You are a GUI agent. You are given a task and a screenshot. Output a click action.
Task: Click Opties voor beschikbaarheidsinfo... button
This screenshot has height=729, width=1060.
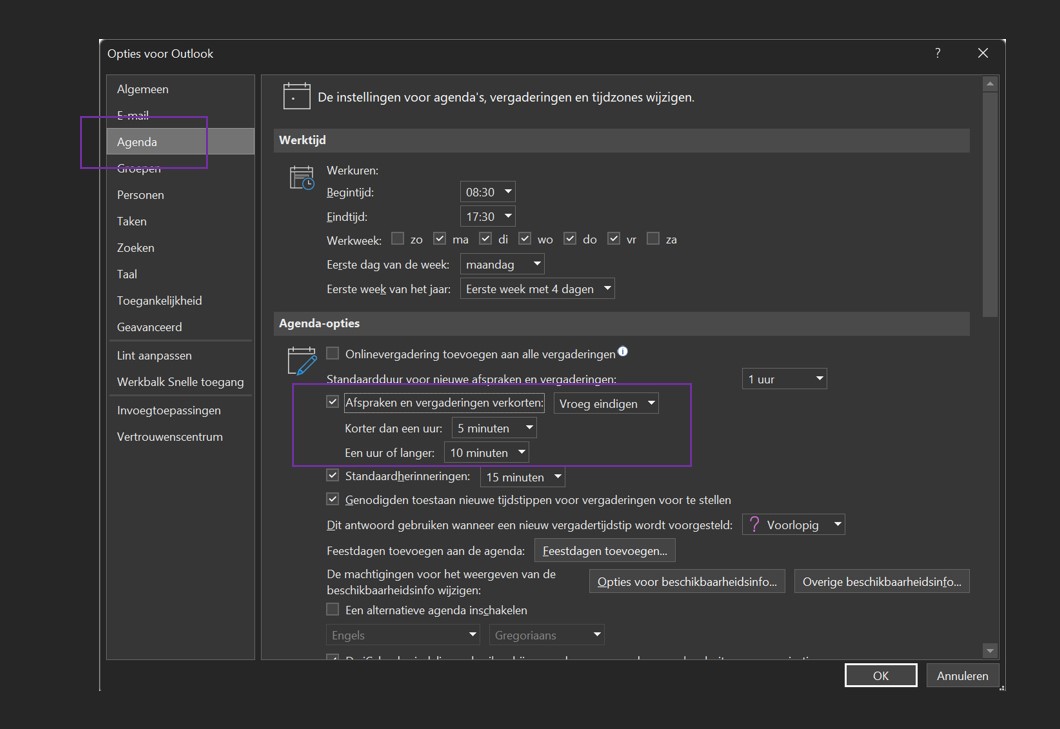pos(687,582)
